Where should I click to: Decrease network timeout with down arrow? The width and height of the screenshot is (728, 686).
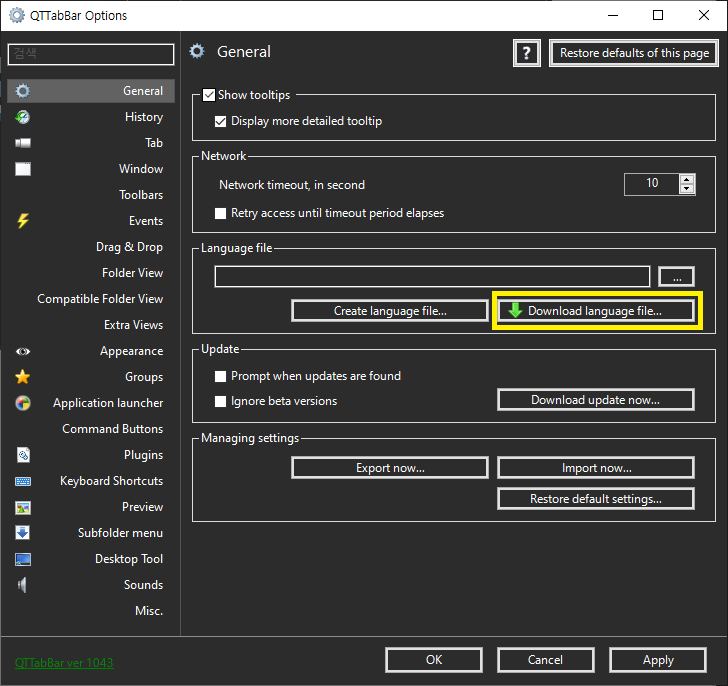click(687, 189)
